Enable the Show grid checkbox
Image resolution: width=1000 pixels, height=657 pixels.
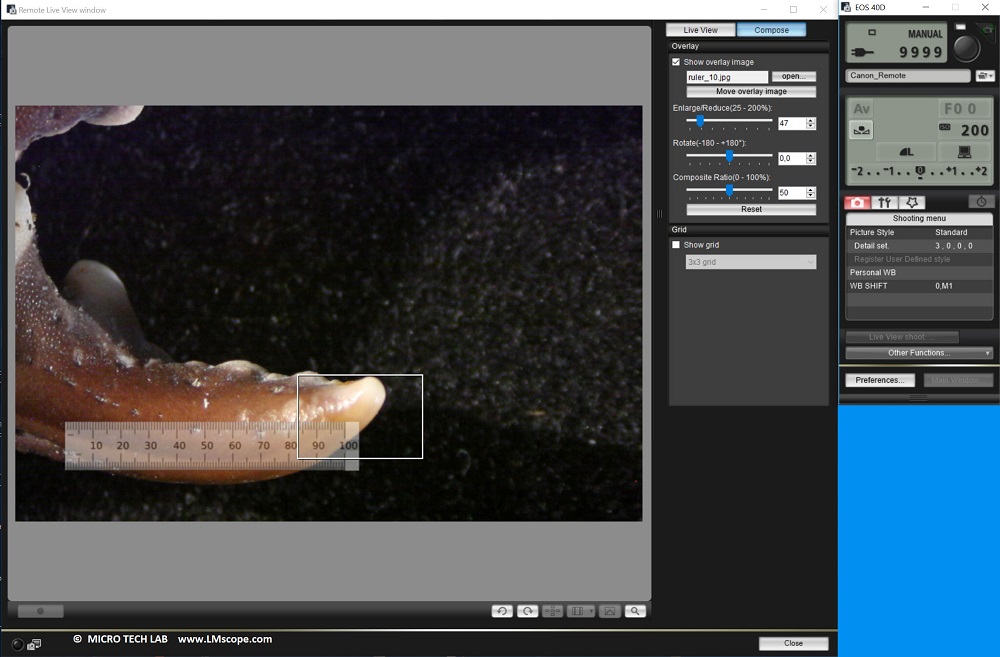click(676, 244)
